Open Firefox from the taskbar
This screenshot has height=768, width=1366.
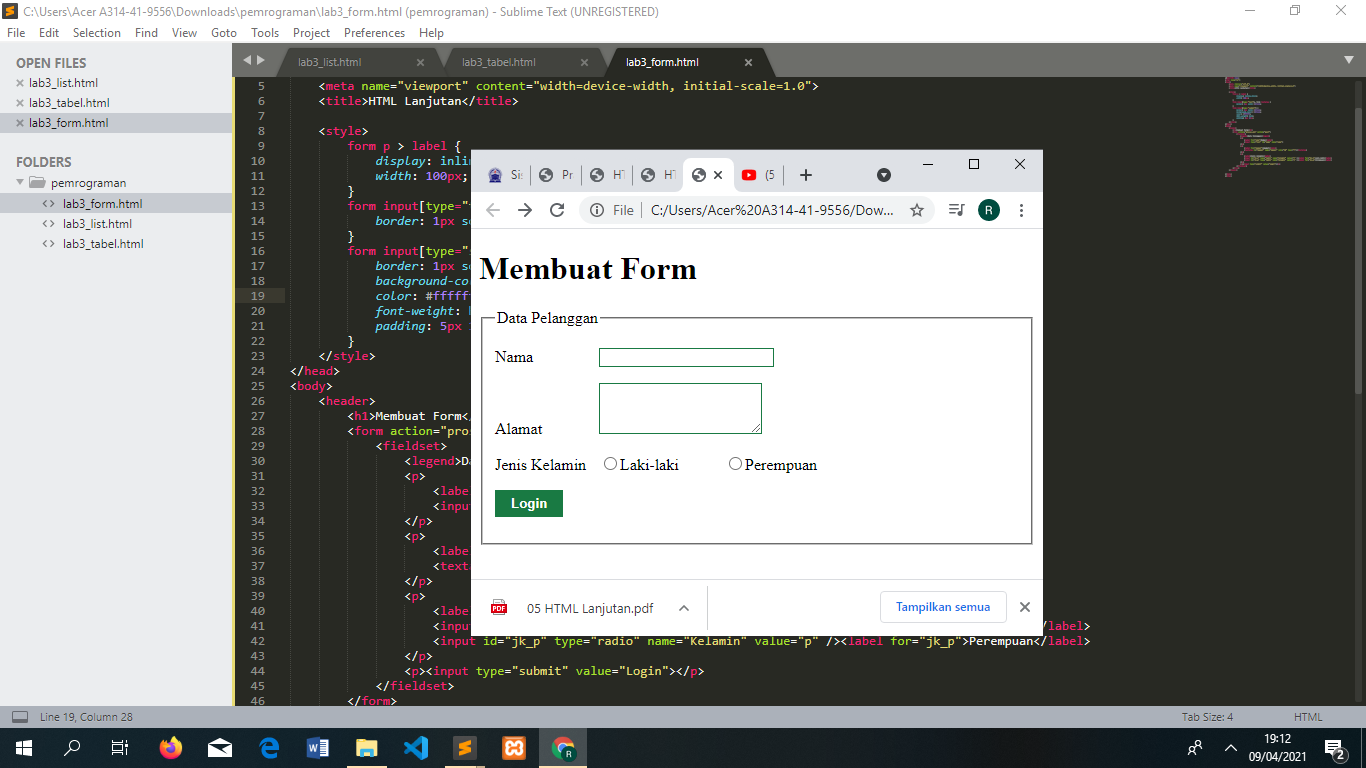170,747
